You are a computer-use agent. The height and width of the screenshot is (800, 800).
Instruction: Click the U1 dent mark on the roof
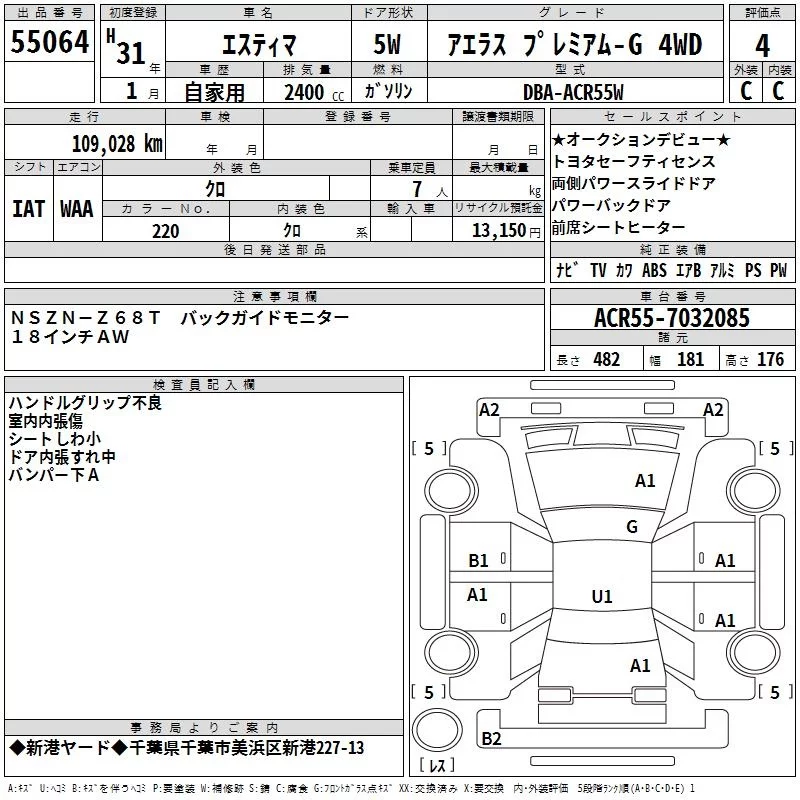coord(601,597)
